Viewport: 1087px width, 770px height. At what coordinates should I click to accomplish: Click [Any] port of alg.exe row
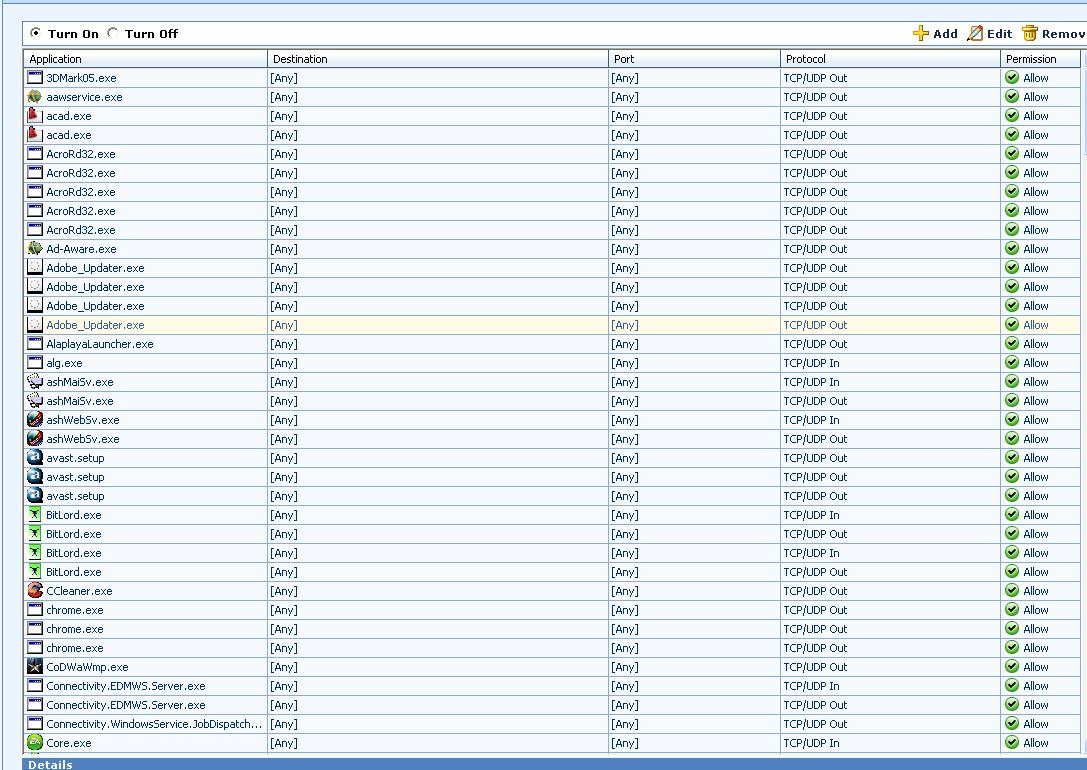point(625,363)
